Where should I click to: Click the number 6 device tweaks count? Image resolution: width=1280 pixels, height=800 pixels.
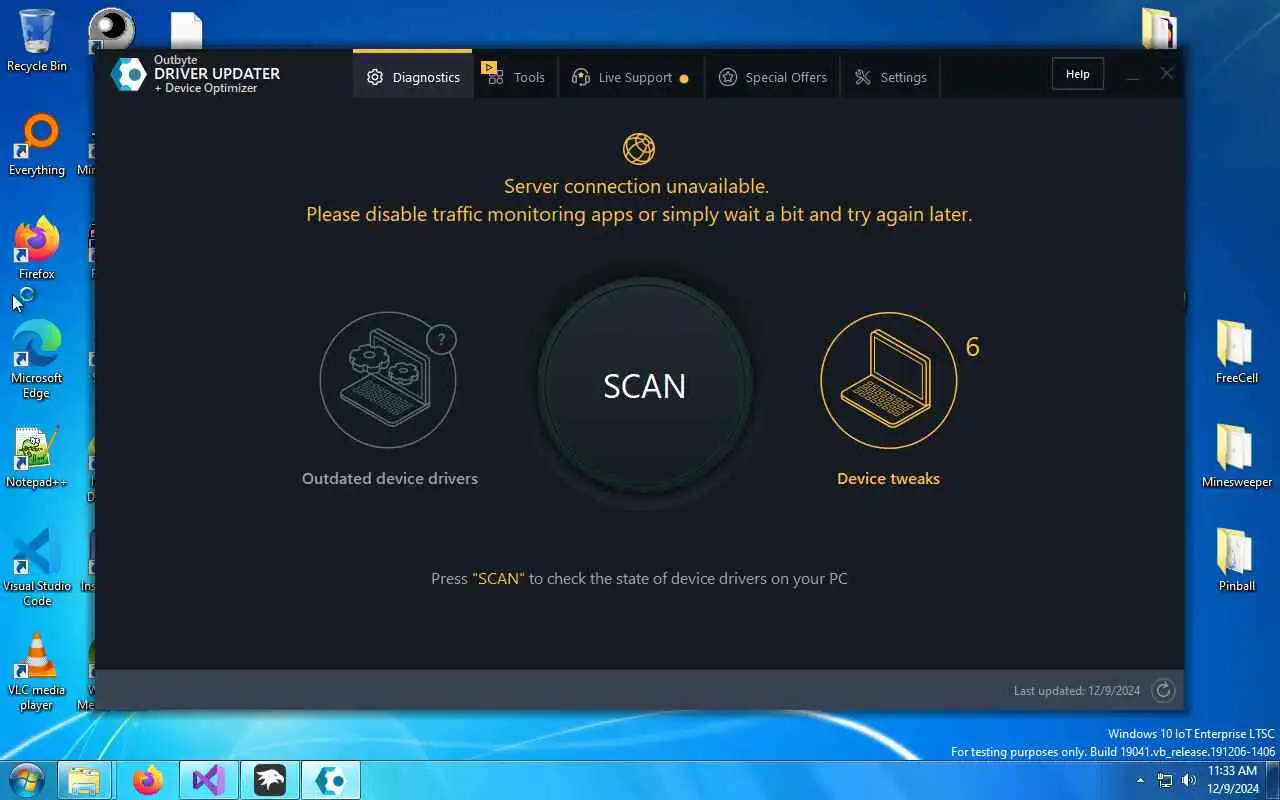tap(972, 347)
